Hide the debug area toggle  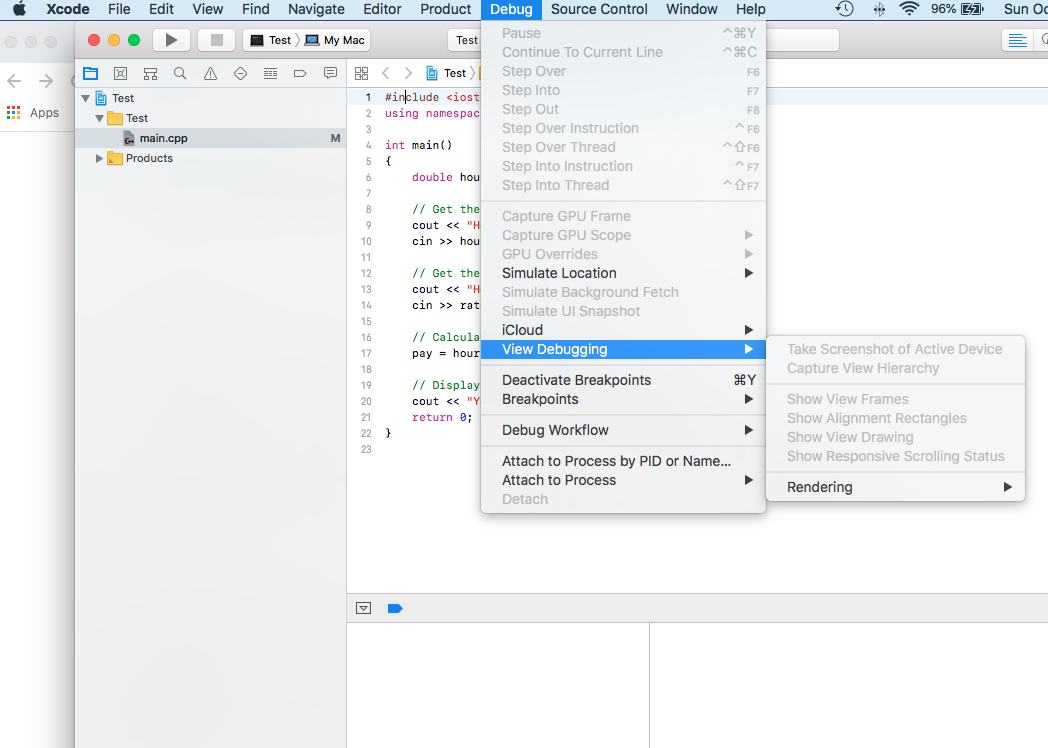[364, 608]
